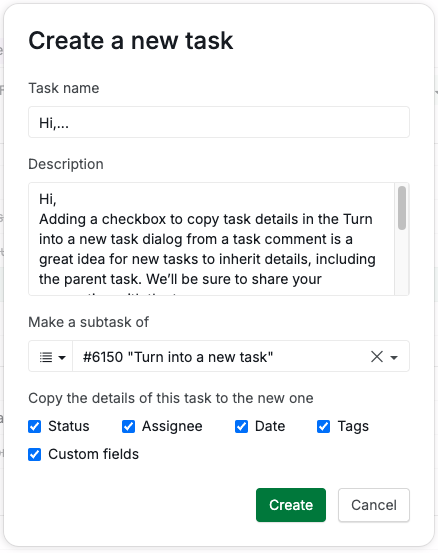This screenshot has height=553, width=438.
Task: Click the 'Create a new task' dialog title
Action: (131, 41)
